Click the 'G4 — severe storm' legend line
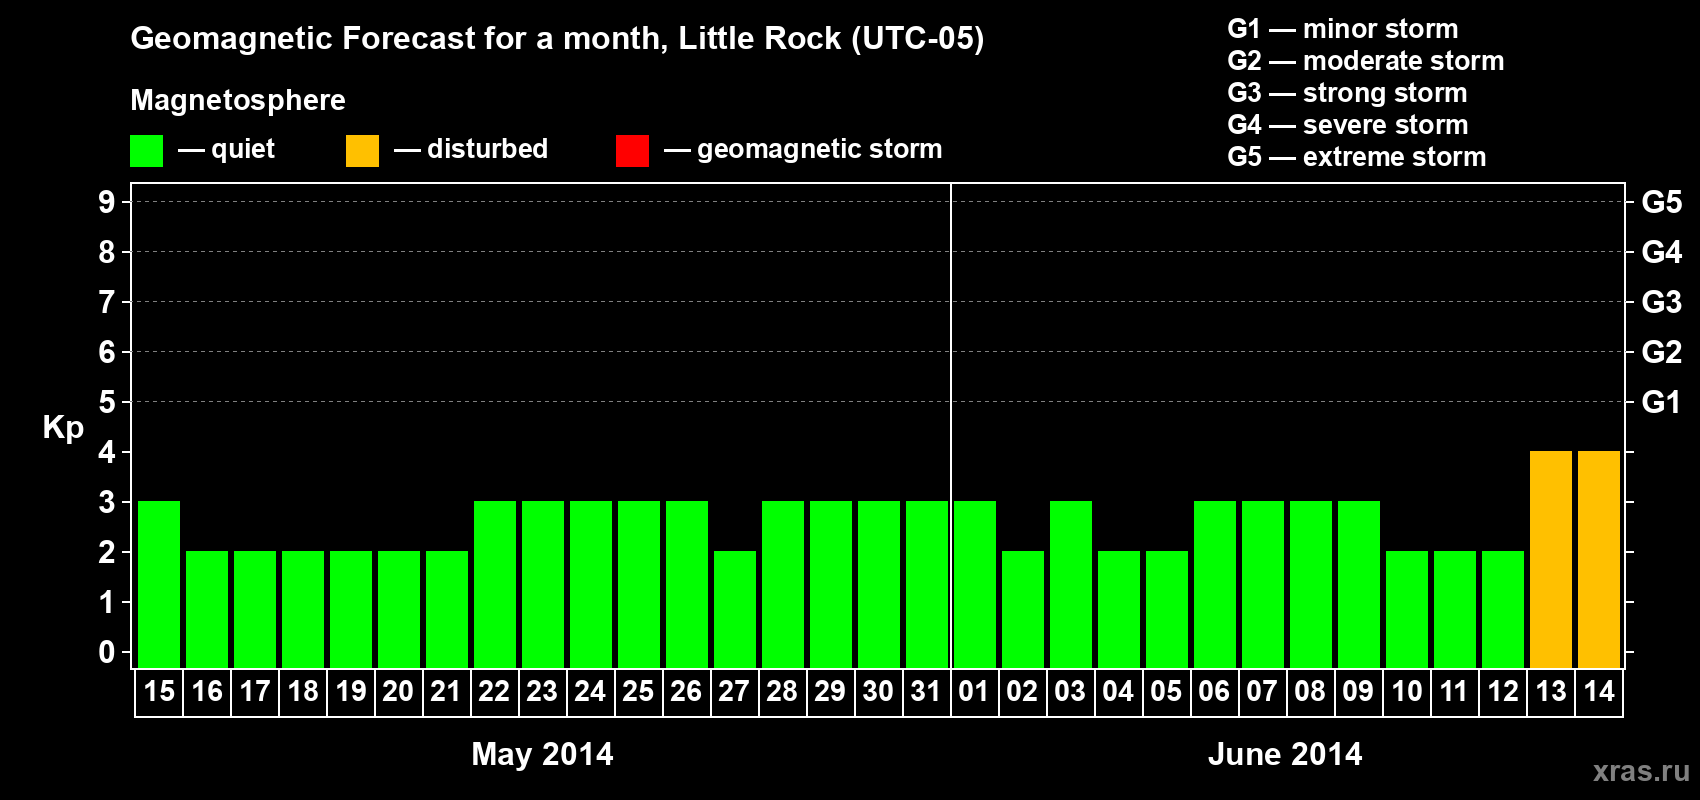The width and height of the screenshot is (1700, 800). click(x=1347, y=125)
